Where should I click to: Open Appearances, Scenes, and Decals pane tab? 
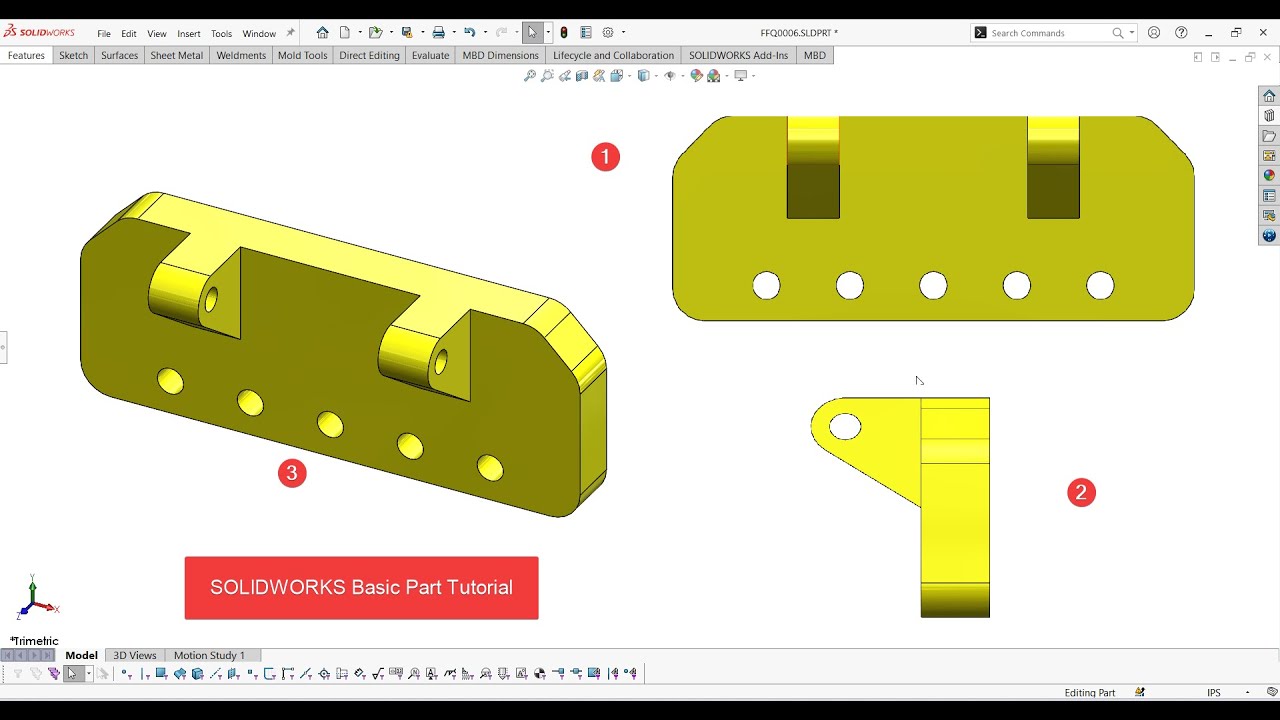(1269, 176)
